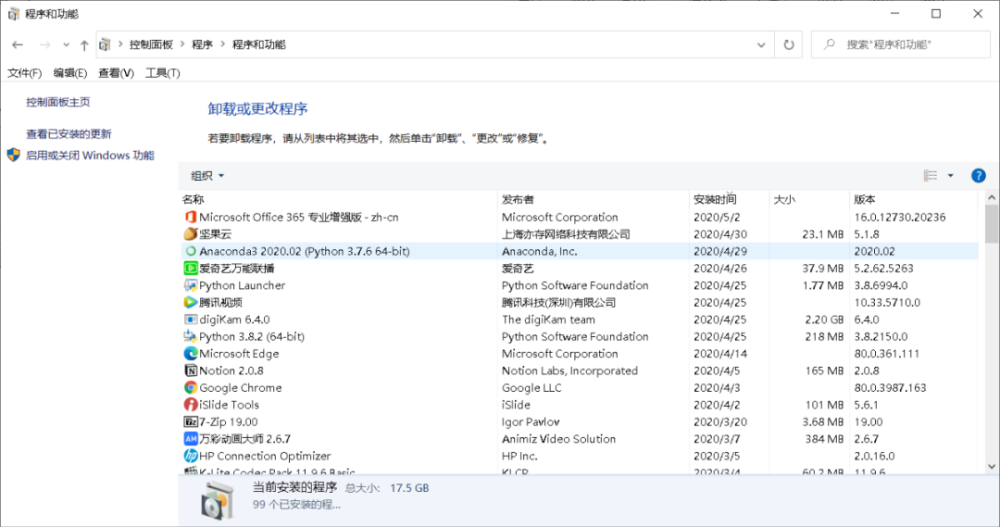Click the Windows features shield icon
Image resolution: width=1000 pixels, height=527 pixels.
pos(13,155)
